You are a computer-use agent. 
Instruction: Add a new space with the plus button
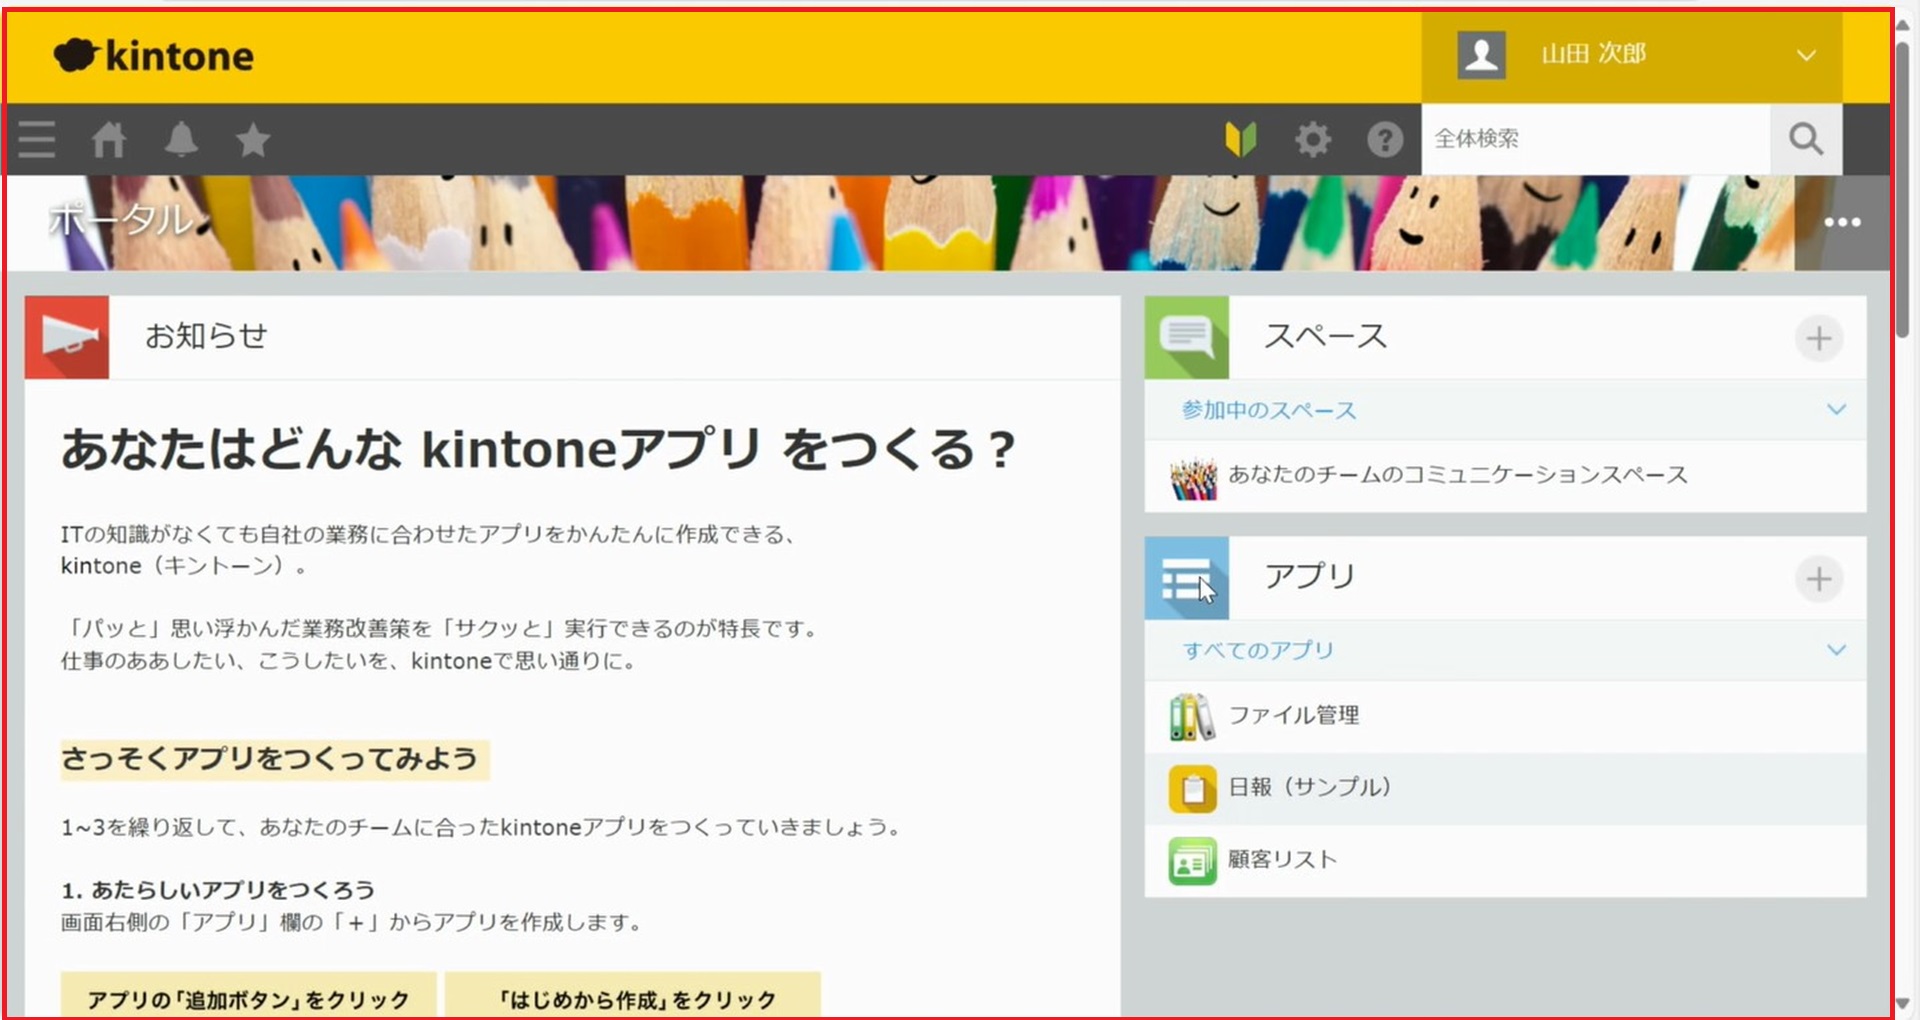(1819, 338)
